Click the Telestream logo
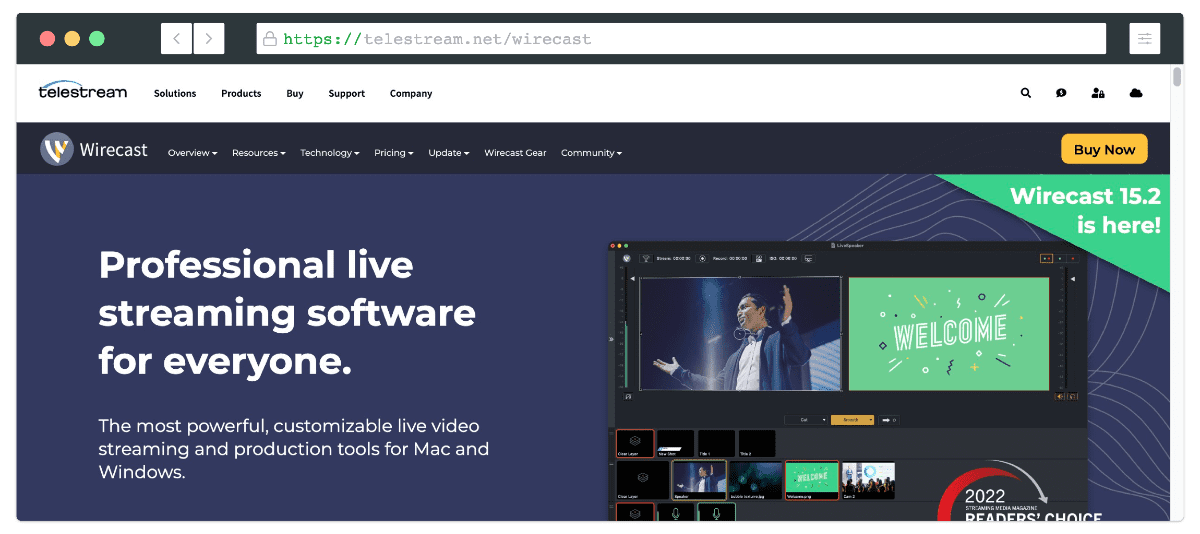 coord(83,91)
